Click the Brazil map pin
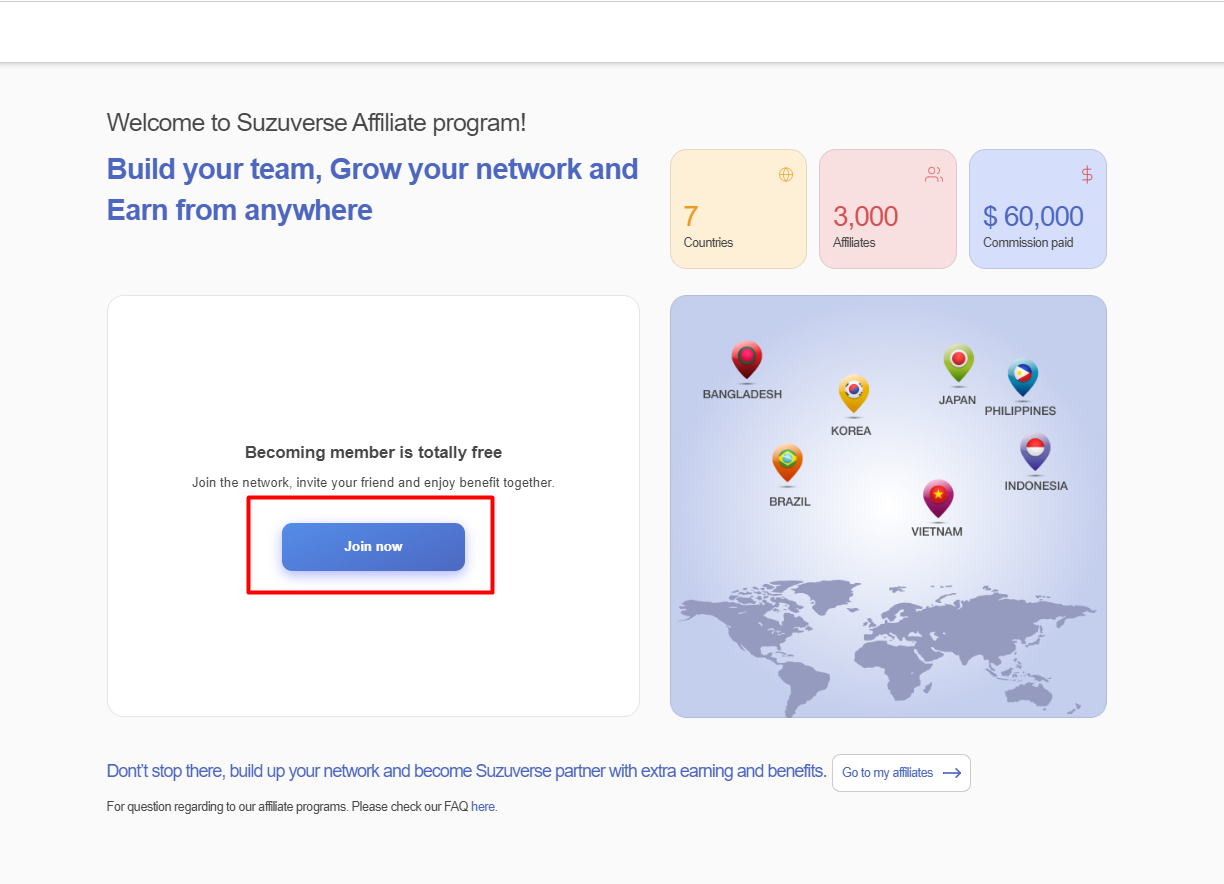 coord(787,463)
